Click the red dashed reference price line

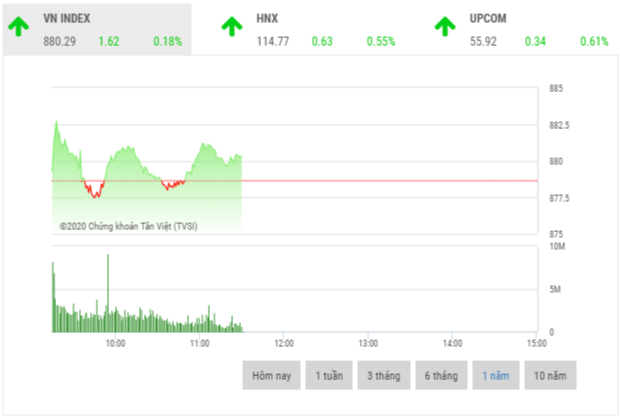coord(400,181)
